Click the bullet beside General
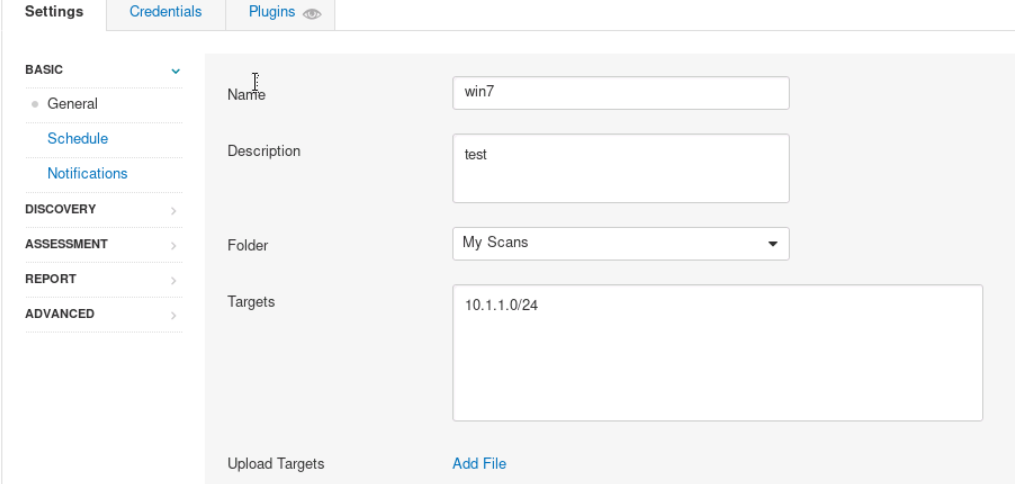Screen dimensions: 1015x484 coord(35,104)
